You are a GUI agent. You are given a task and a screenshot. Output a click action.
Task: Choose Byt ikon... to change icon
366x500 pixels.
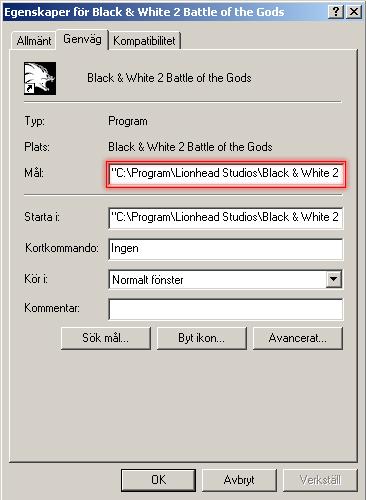coord(202,338)
